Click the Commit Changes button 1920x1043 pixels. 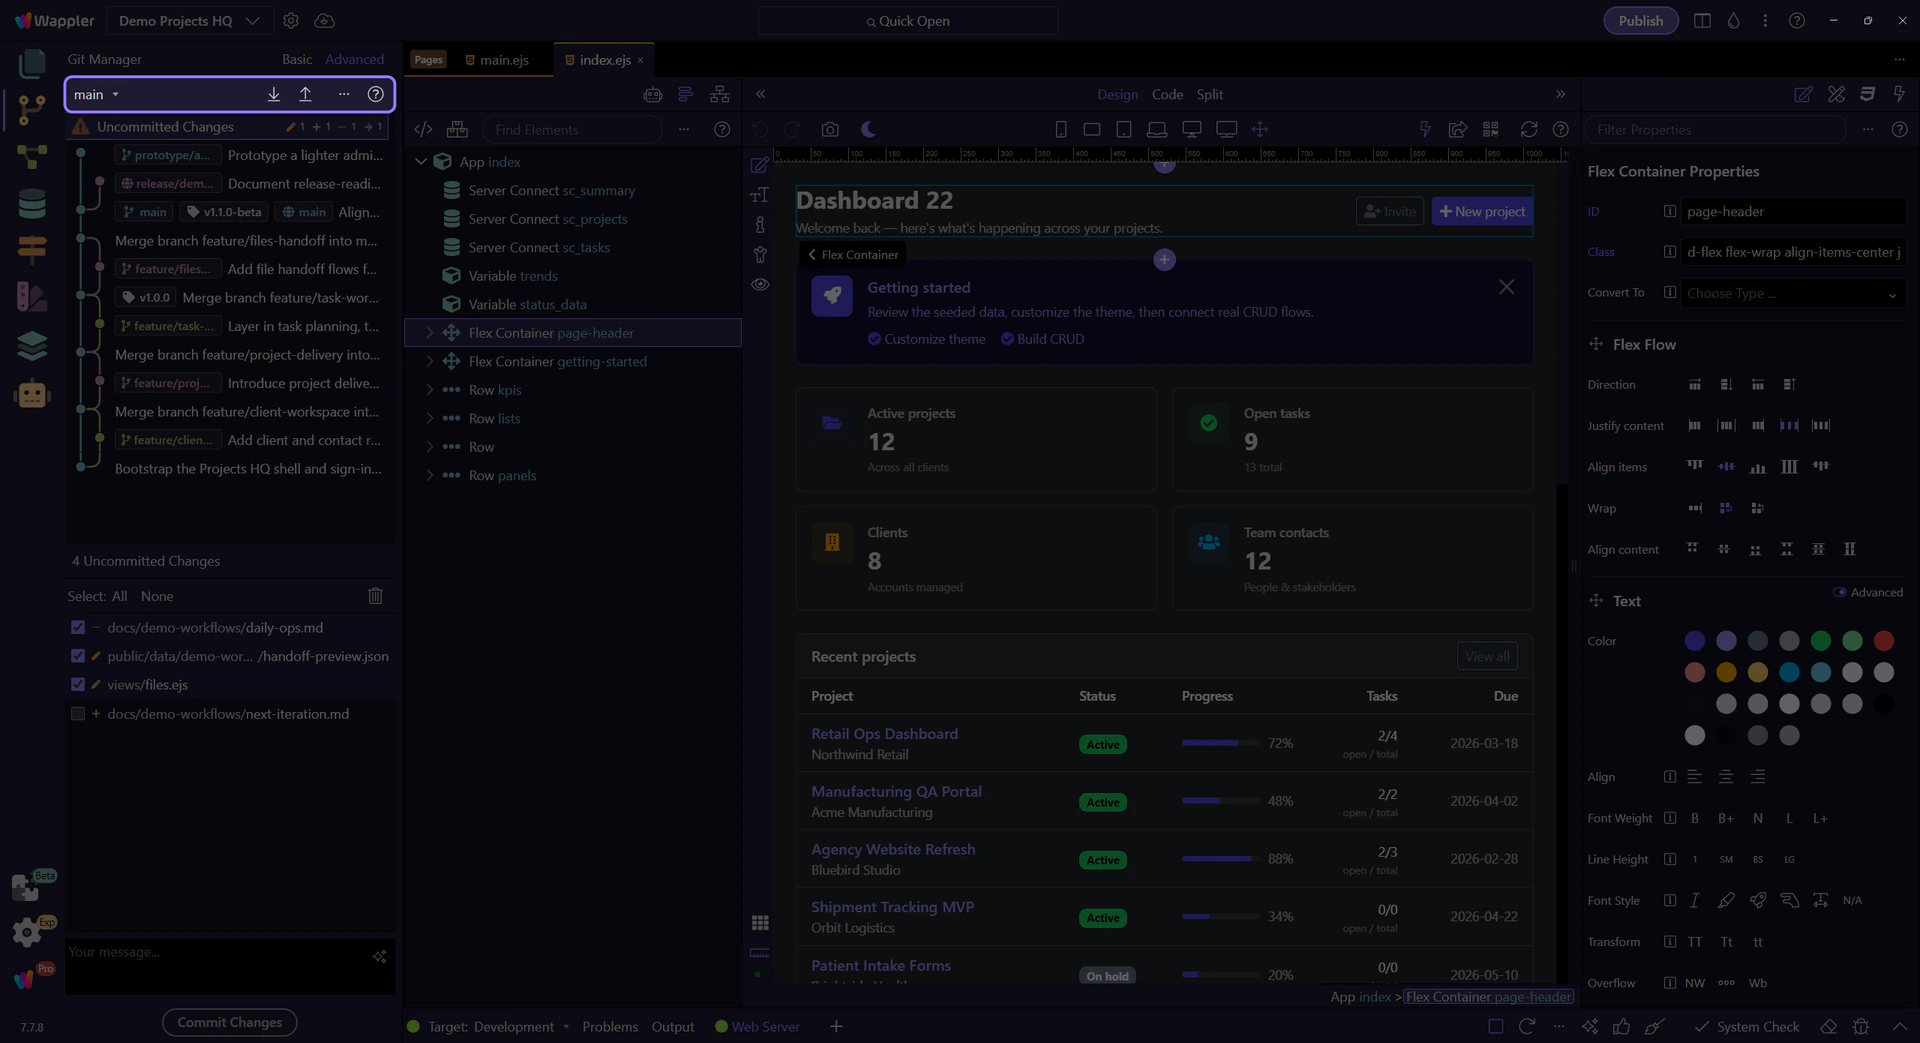coord(229,1022)
